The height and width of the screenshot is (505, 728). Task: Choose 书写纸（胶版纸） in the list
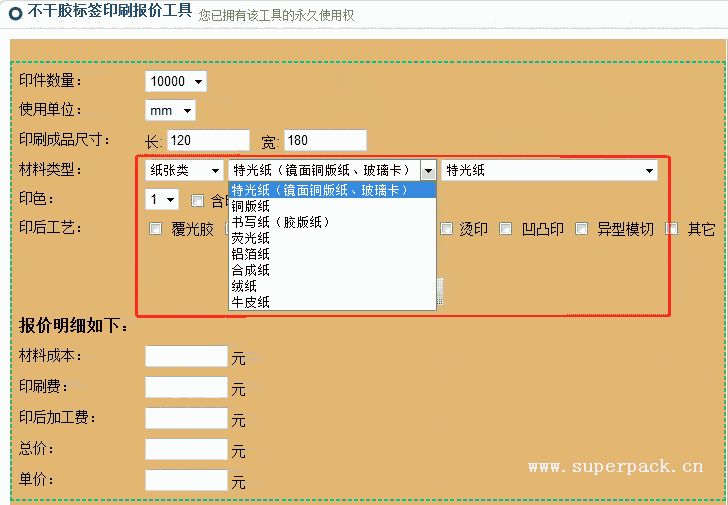[280, 222]
